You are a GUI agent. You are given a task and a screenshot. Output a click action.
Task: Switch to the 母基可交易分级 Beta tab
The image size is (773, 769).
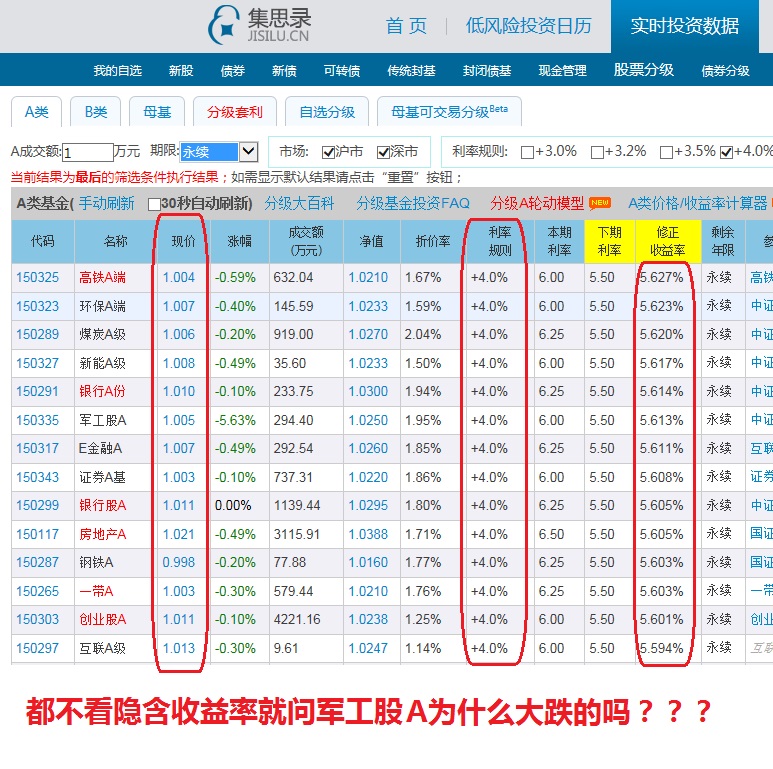[x=449, y=112]
